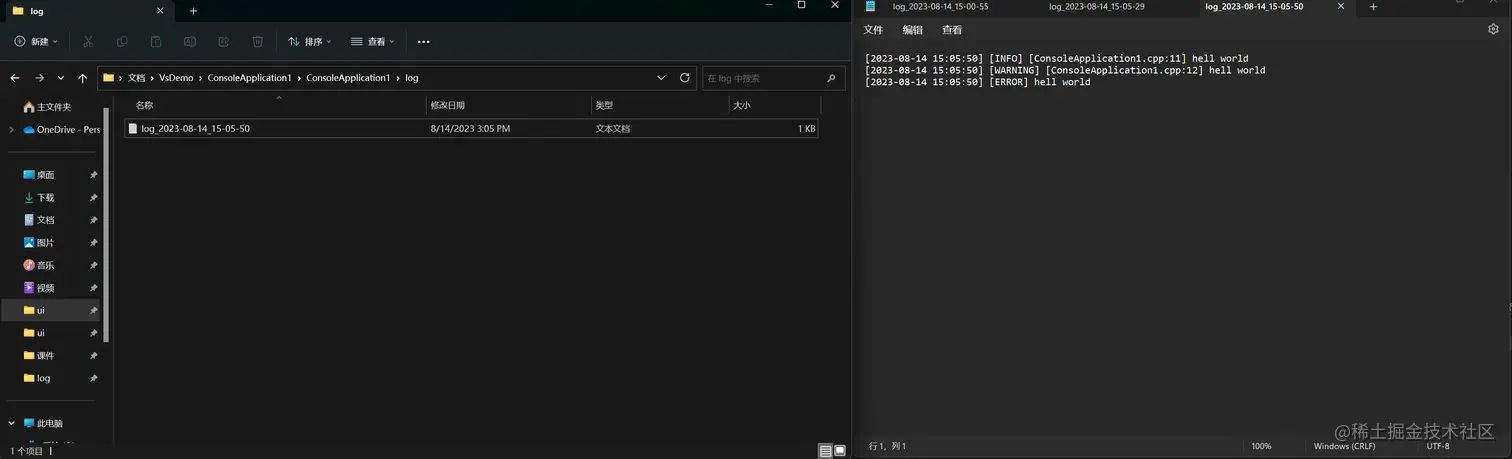1512x459 pixels.
Task: Expand the address bar history dropdown
Action: (x=661, y=77)
